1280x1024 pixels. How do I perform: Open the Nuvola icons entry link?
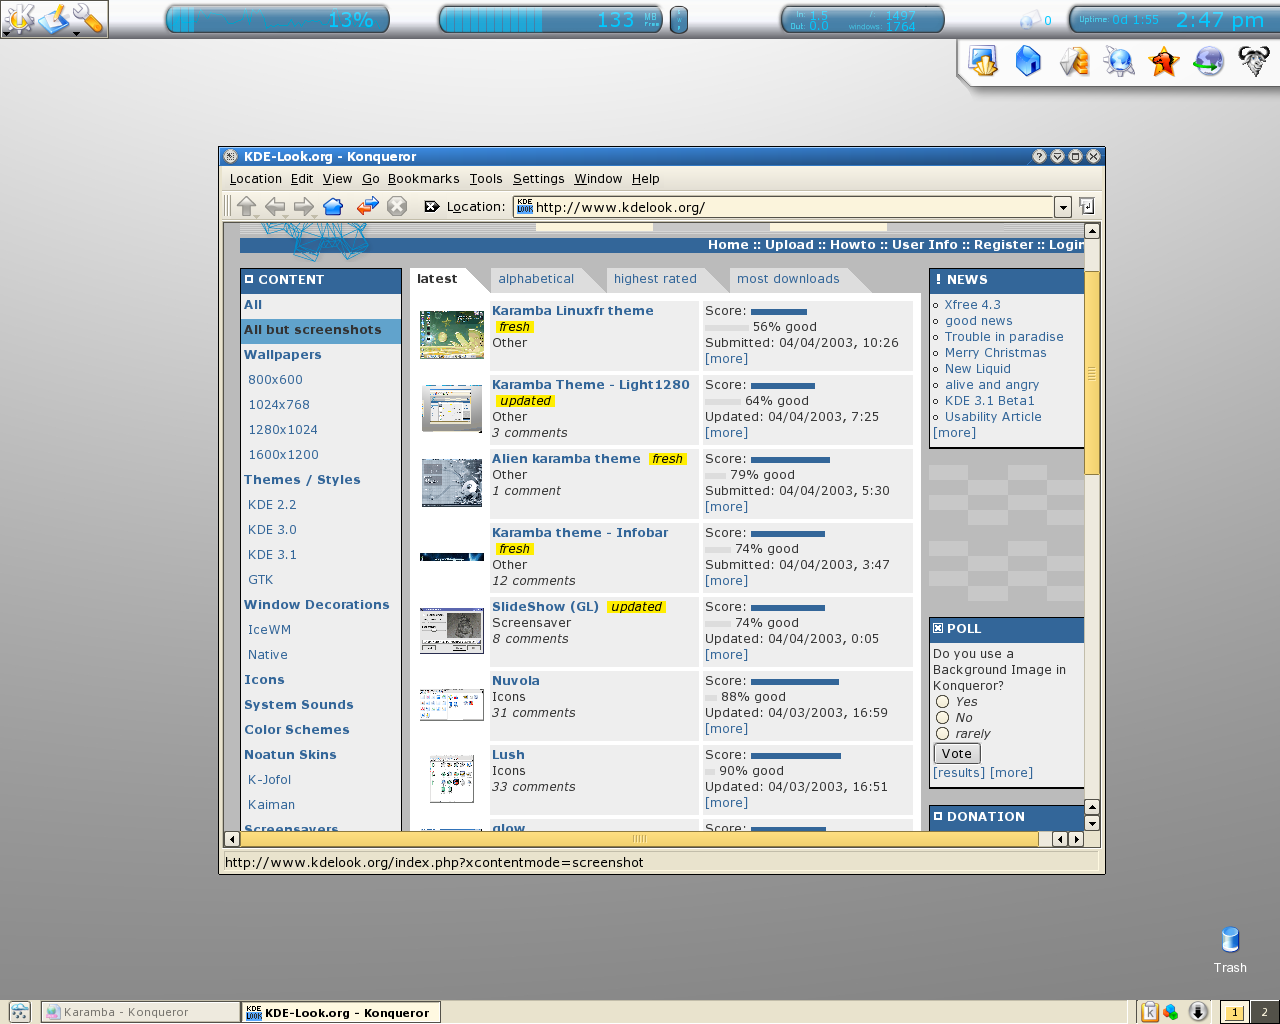pyautogui.click(x=516, y=681)
